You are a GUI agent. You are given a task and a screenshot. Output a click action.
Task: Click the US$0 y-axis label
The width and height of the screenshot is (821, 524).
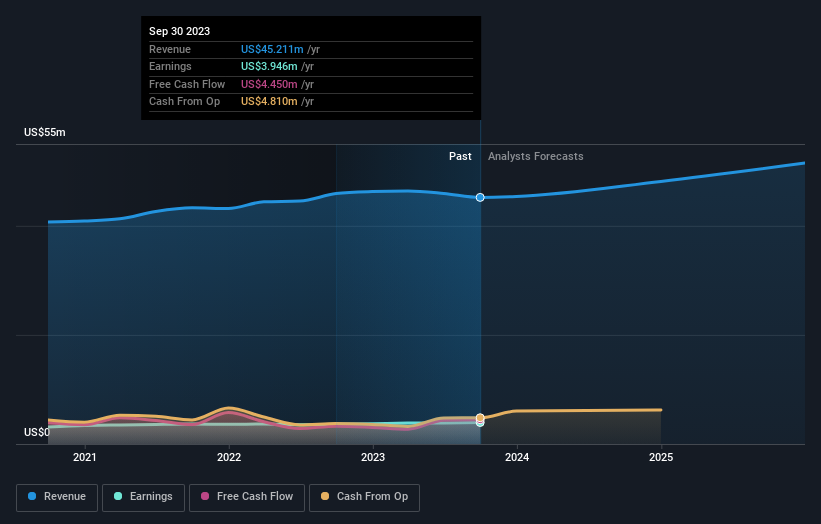(x=37, y=432)
